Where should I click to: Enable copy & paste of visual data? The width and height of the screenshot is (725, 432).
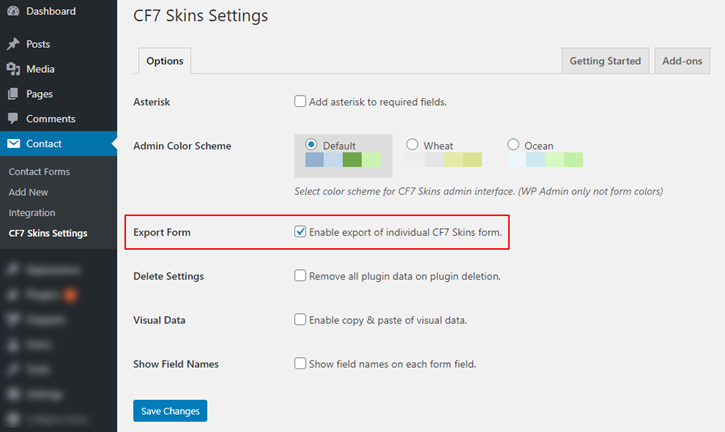coord(300,320)
